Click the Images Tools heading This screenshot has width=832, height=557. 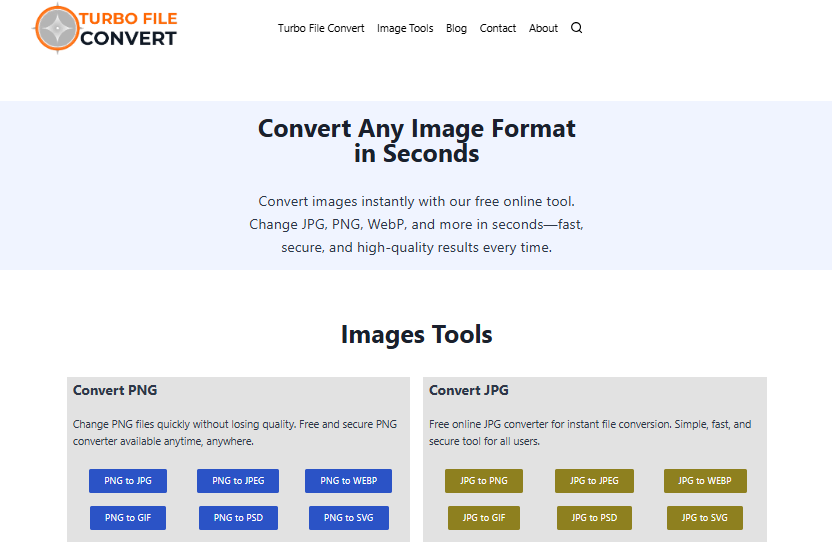[417, 335]
